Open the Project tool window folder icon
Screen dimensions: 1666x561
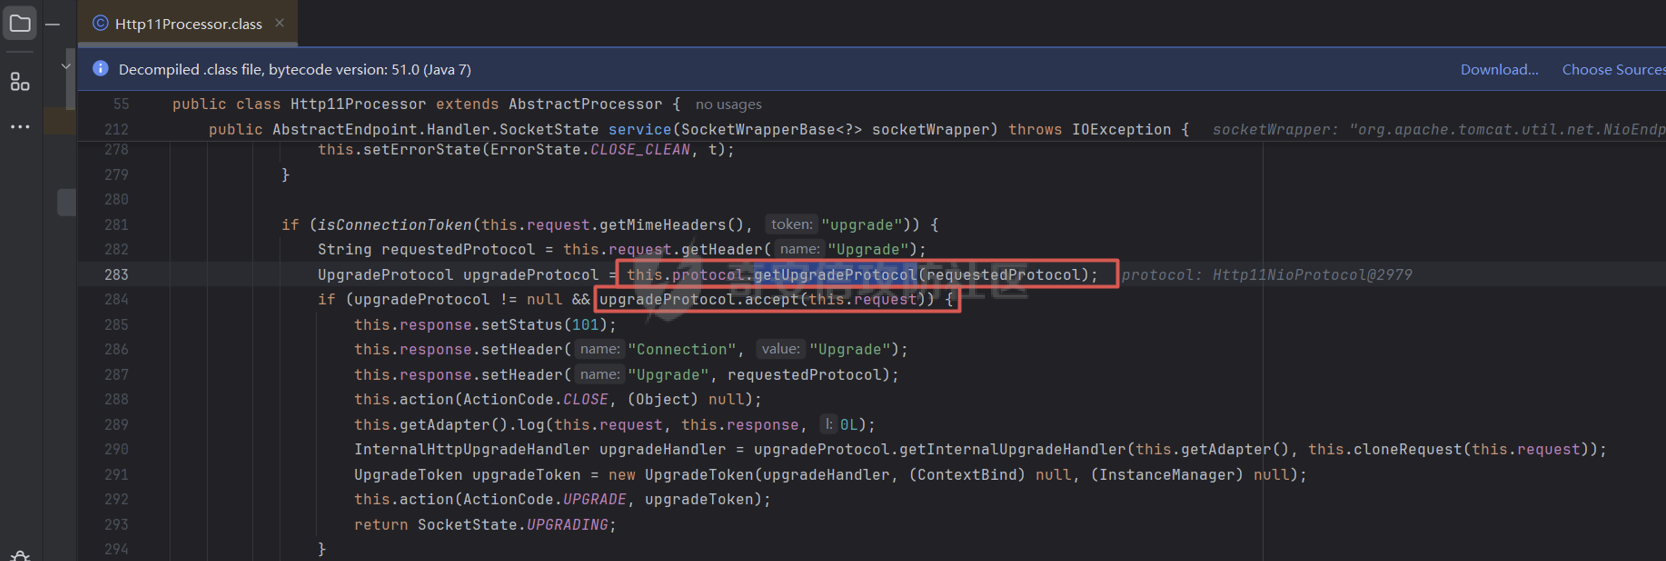pyautogui.click(x=20, y=23)
